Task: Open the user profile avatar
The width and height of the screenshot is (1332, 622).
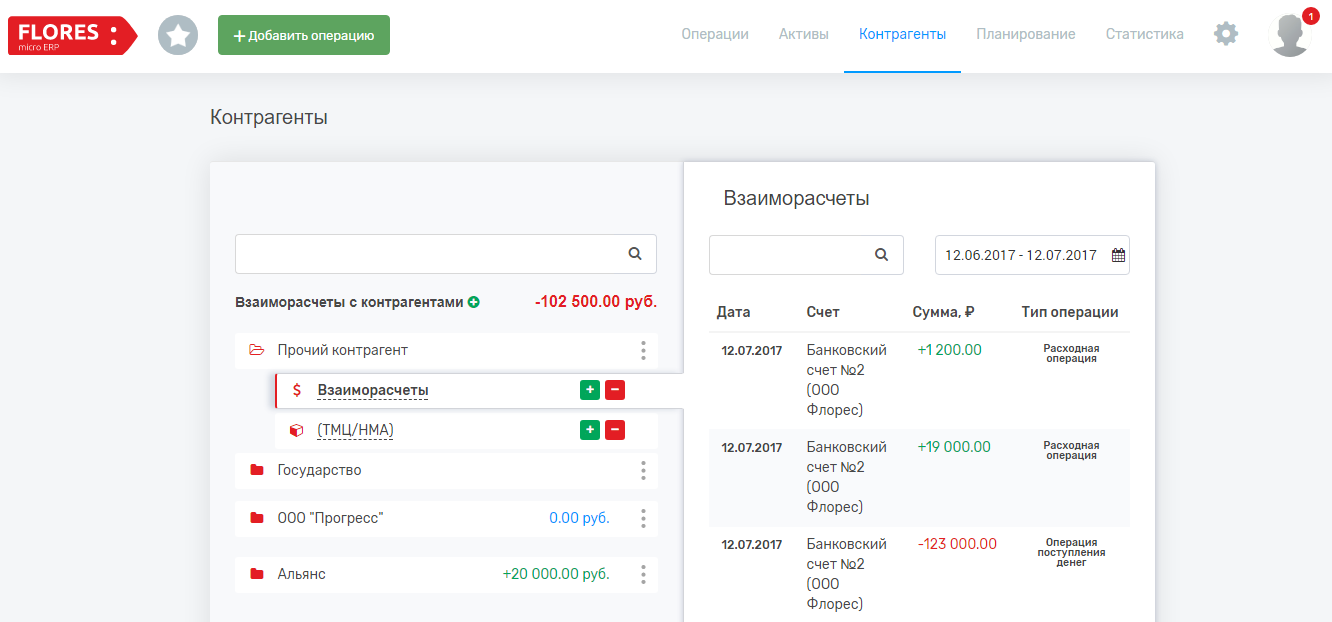Action: point(1289,35)
